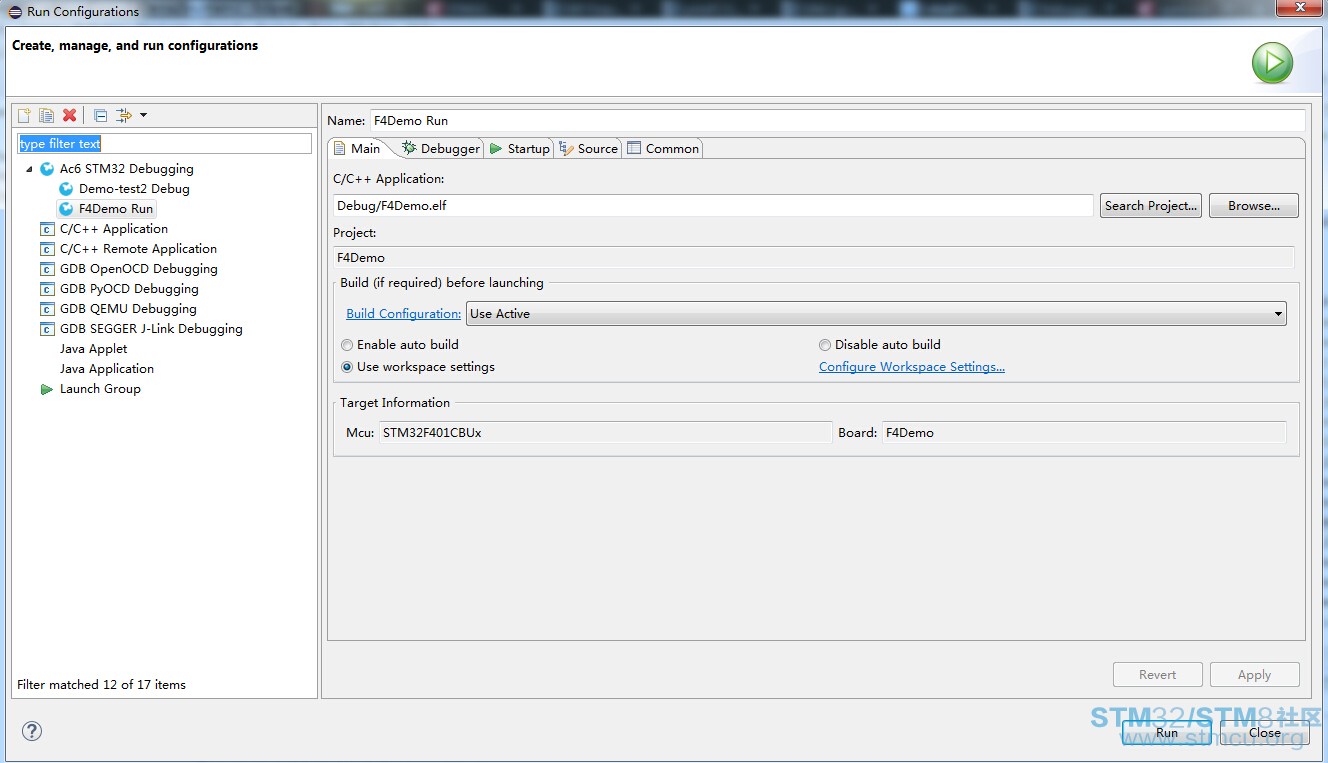1328x763 pixels.
Task: Click the Source tab icon
Action: coord(566,148)
